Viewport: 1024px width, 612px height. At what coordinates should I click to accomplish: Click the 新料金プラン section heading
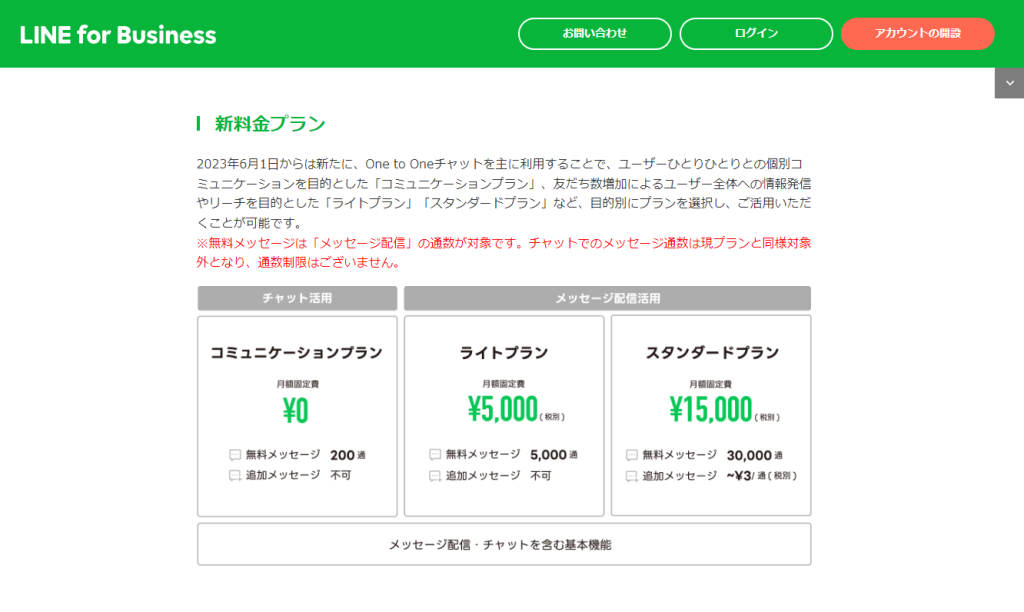(270, 123)
